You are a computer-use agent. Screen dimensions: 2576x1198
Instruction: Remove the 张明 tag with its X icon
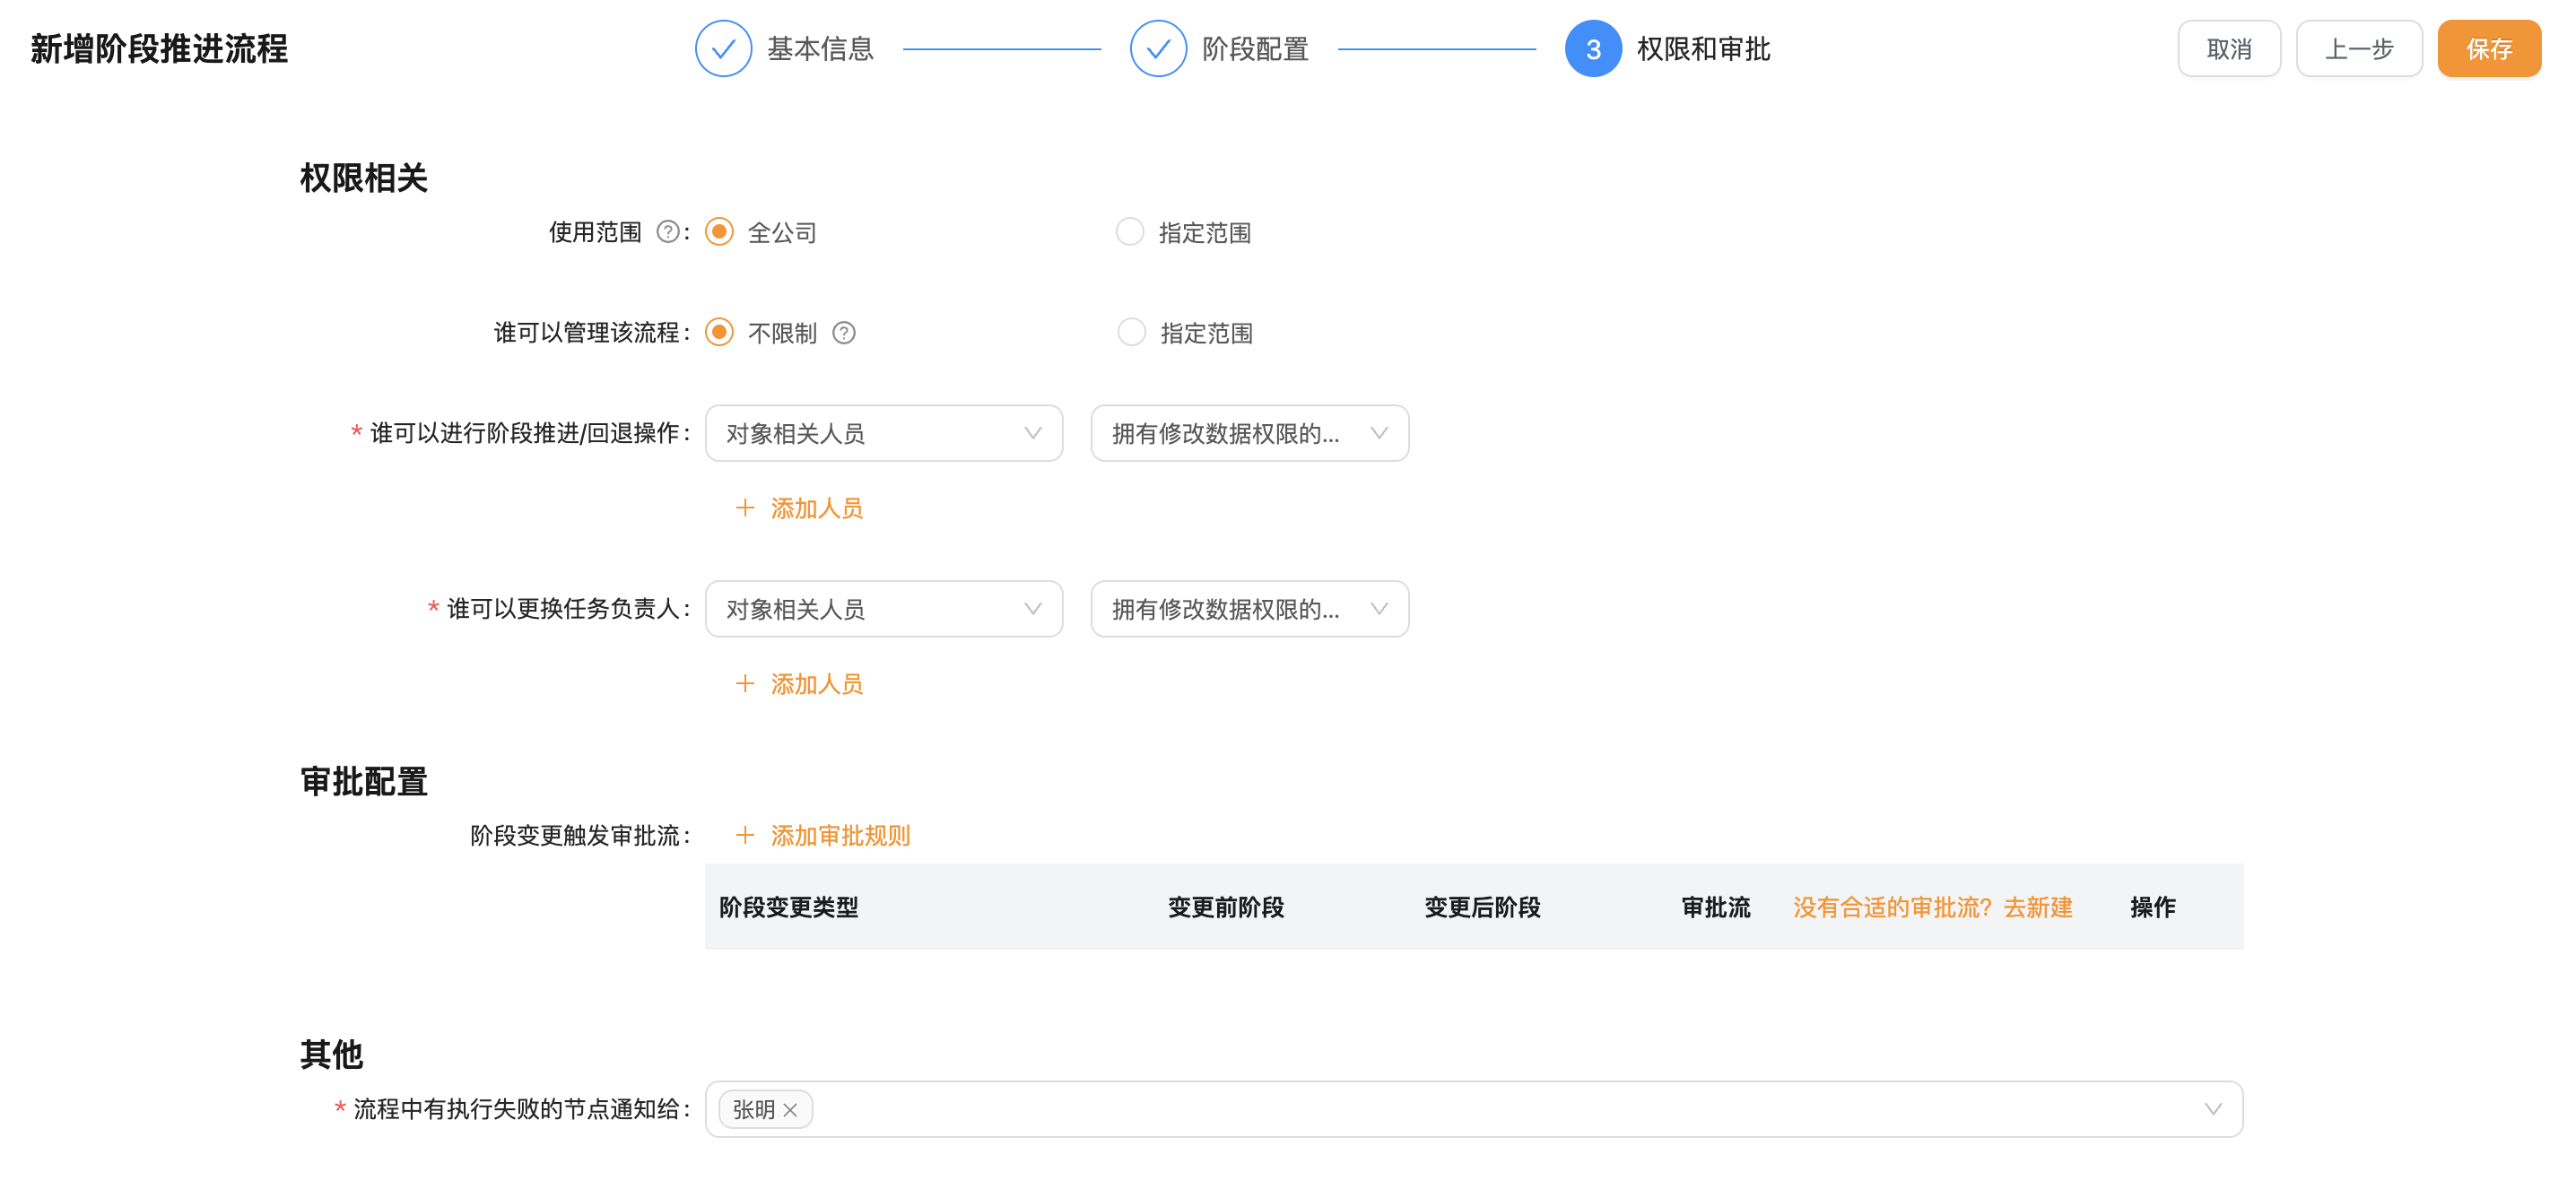click(x=790, y=1110)
